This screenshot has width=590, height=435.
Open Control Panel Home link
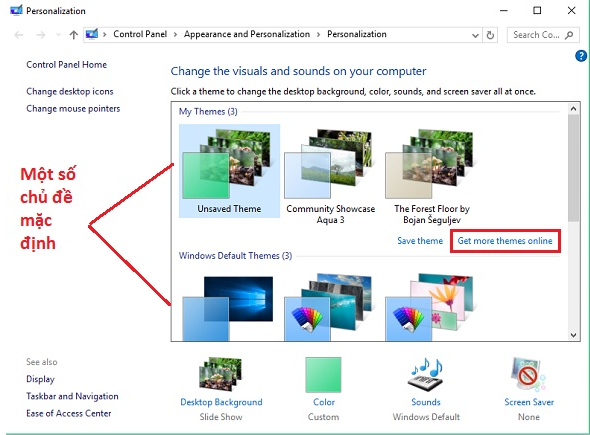pos(67,65)
